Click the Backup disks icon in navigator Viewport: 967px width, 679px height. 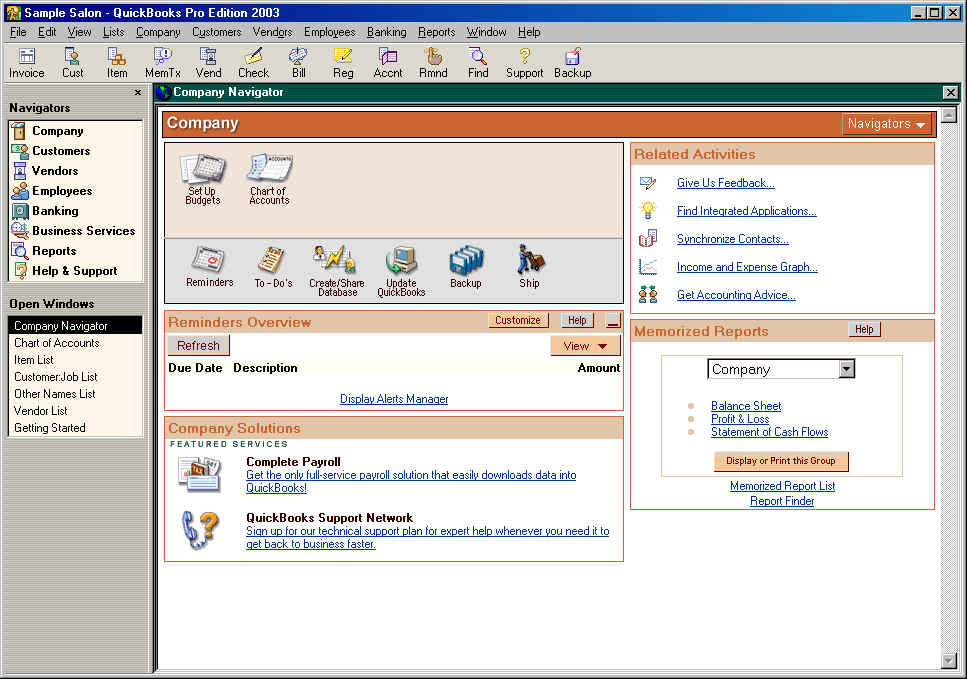[x=466, y=266]
